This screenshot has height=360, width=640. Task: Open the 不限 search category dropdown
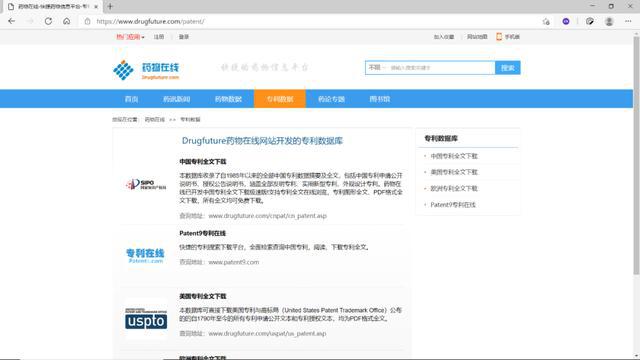click(x=376, y=67)
